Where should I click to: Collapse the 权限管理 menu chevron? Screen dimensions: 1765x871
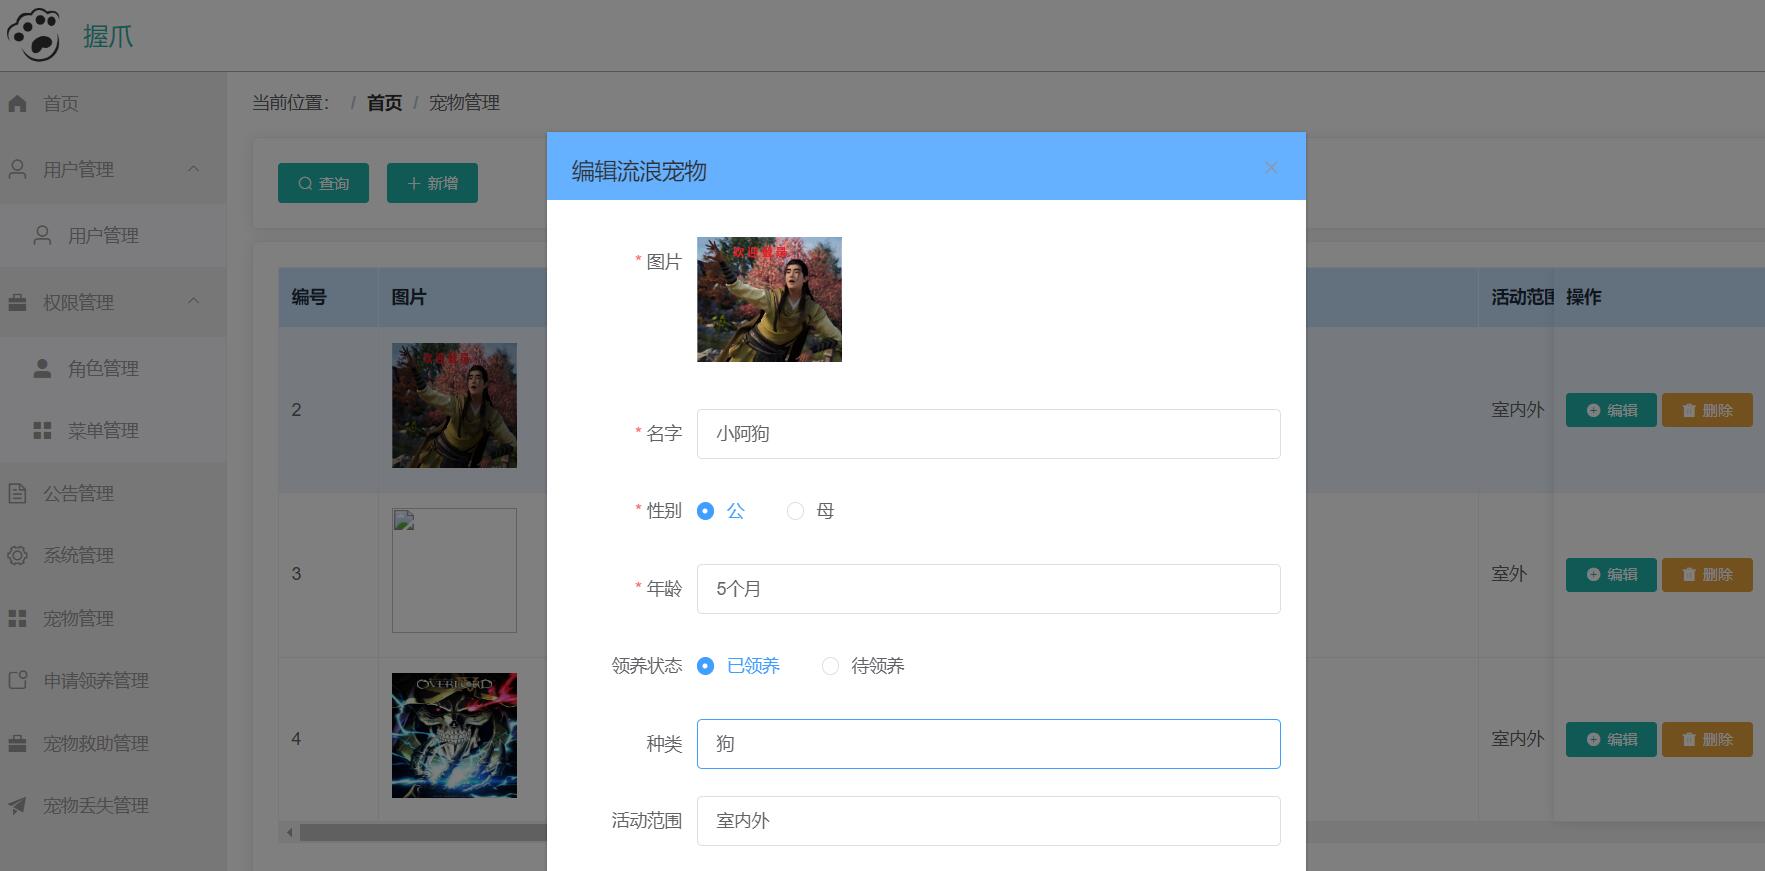pyautogui.click(x=194, y=301)
